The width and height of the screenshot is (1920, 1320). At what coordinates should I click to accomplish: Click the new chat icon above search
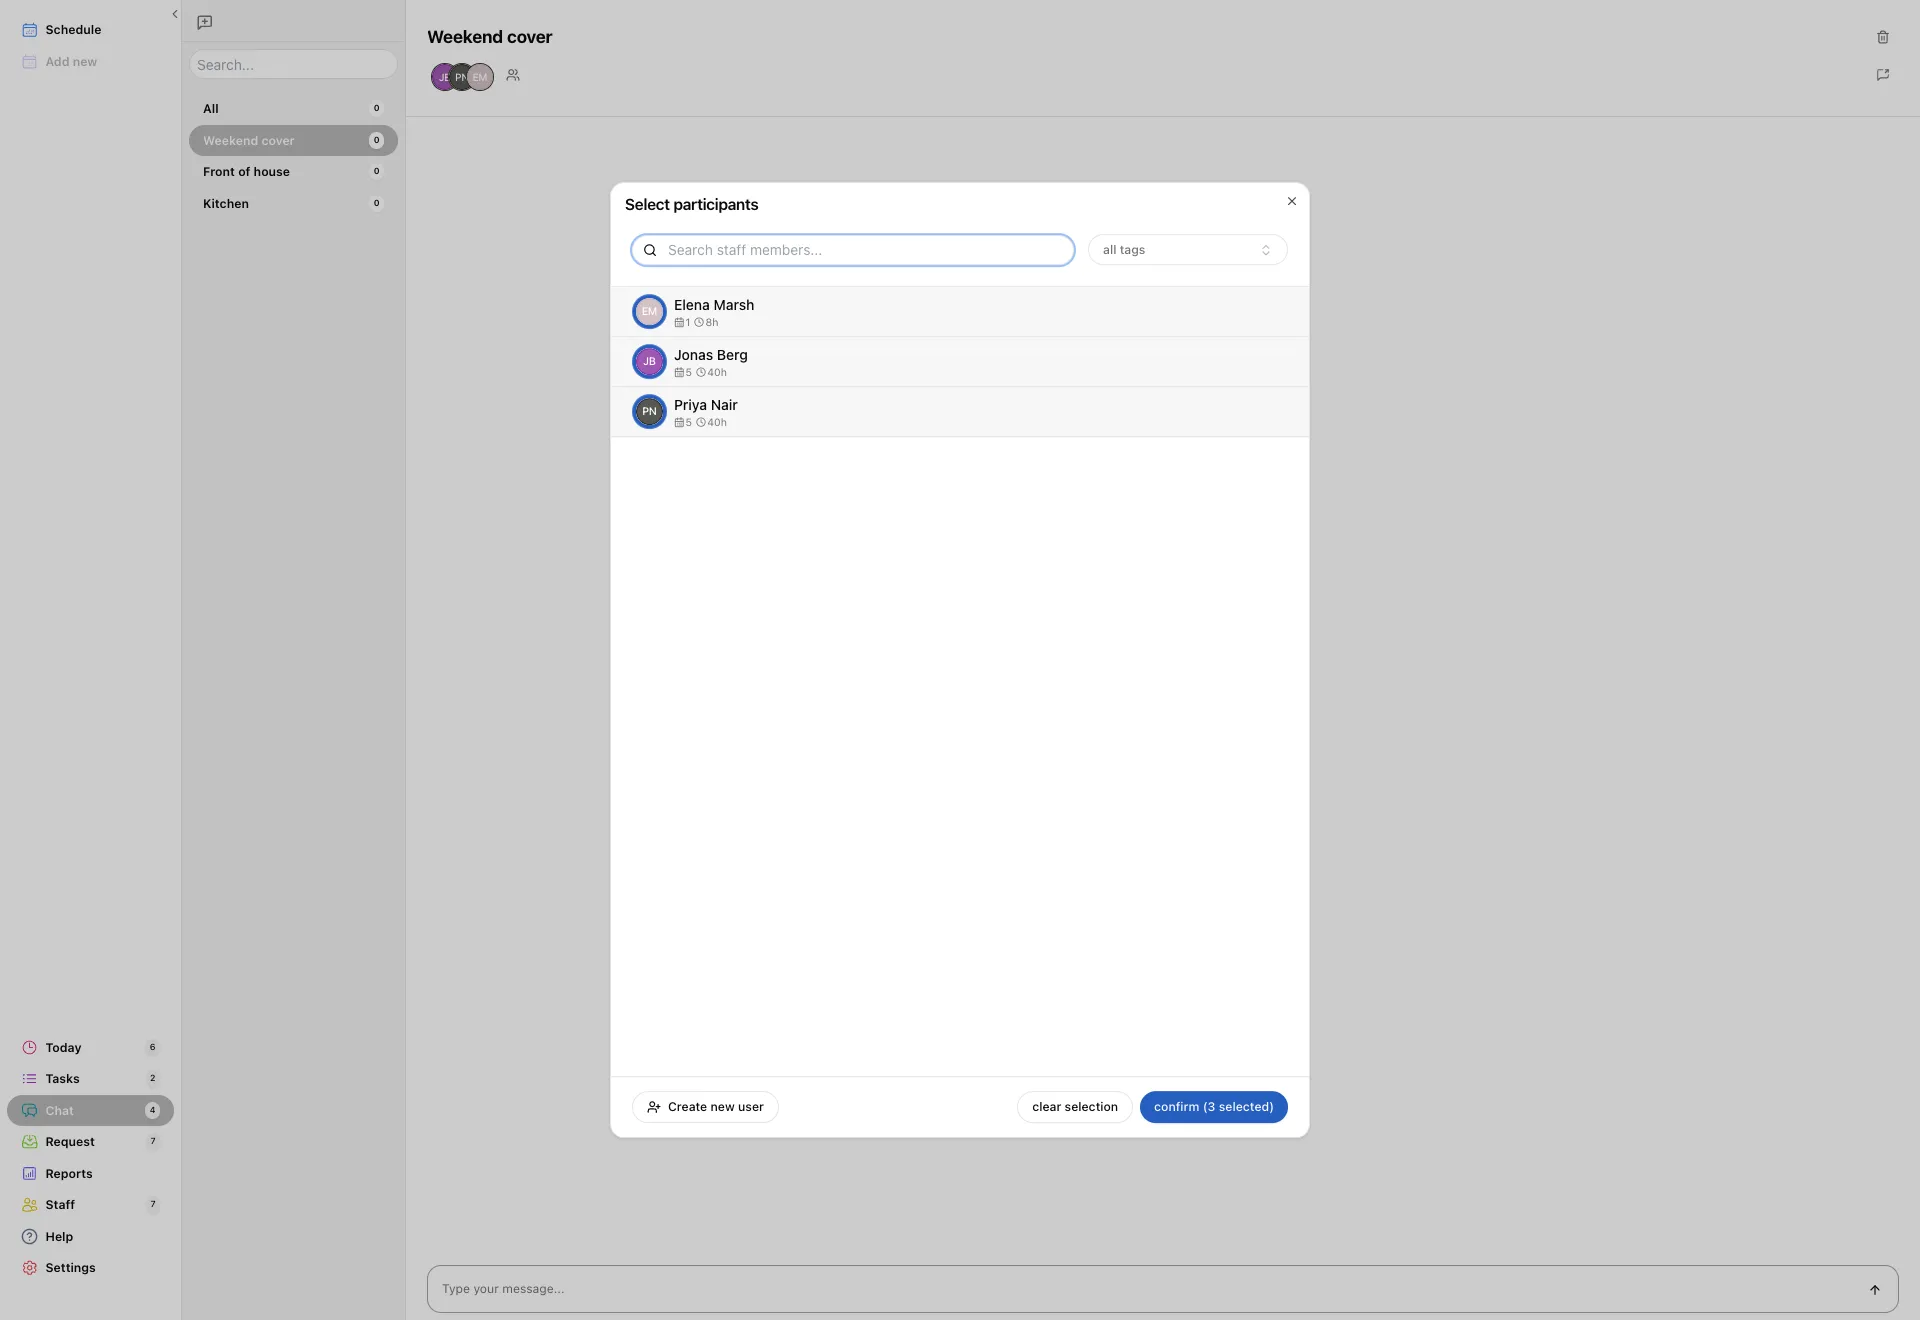click(x=205, y=22)
